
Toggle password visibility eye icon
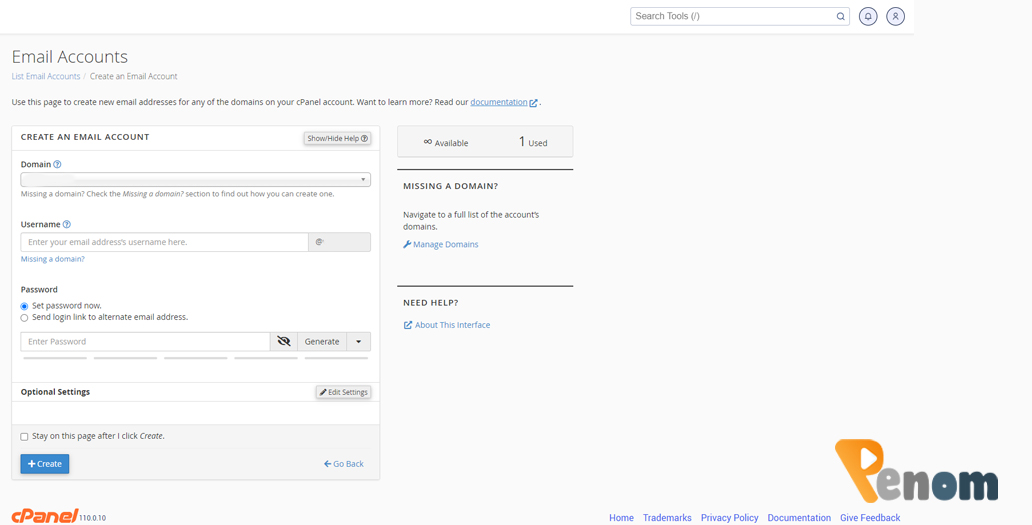click(284, 341)
